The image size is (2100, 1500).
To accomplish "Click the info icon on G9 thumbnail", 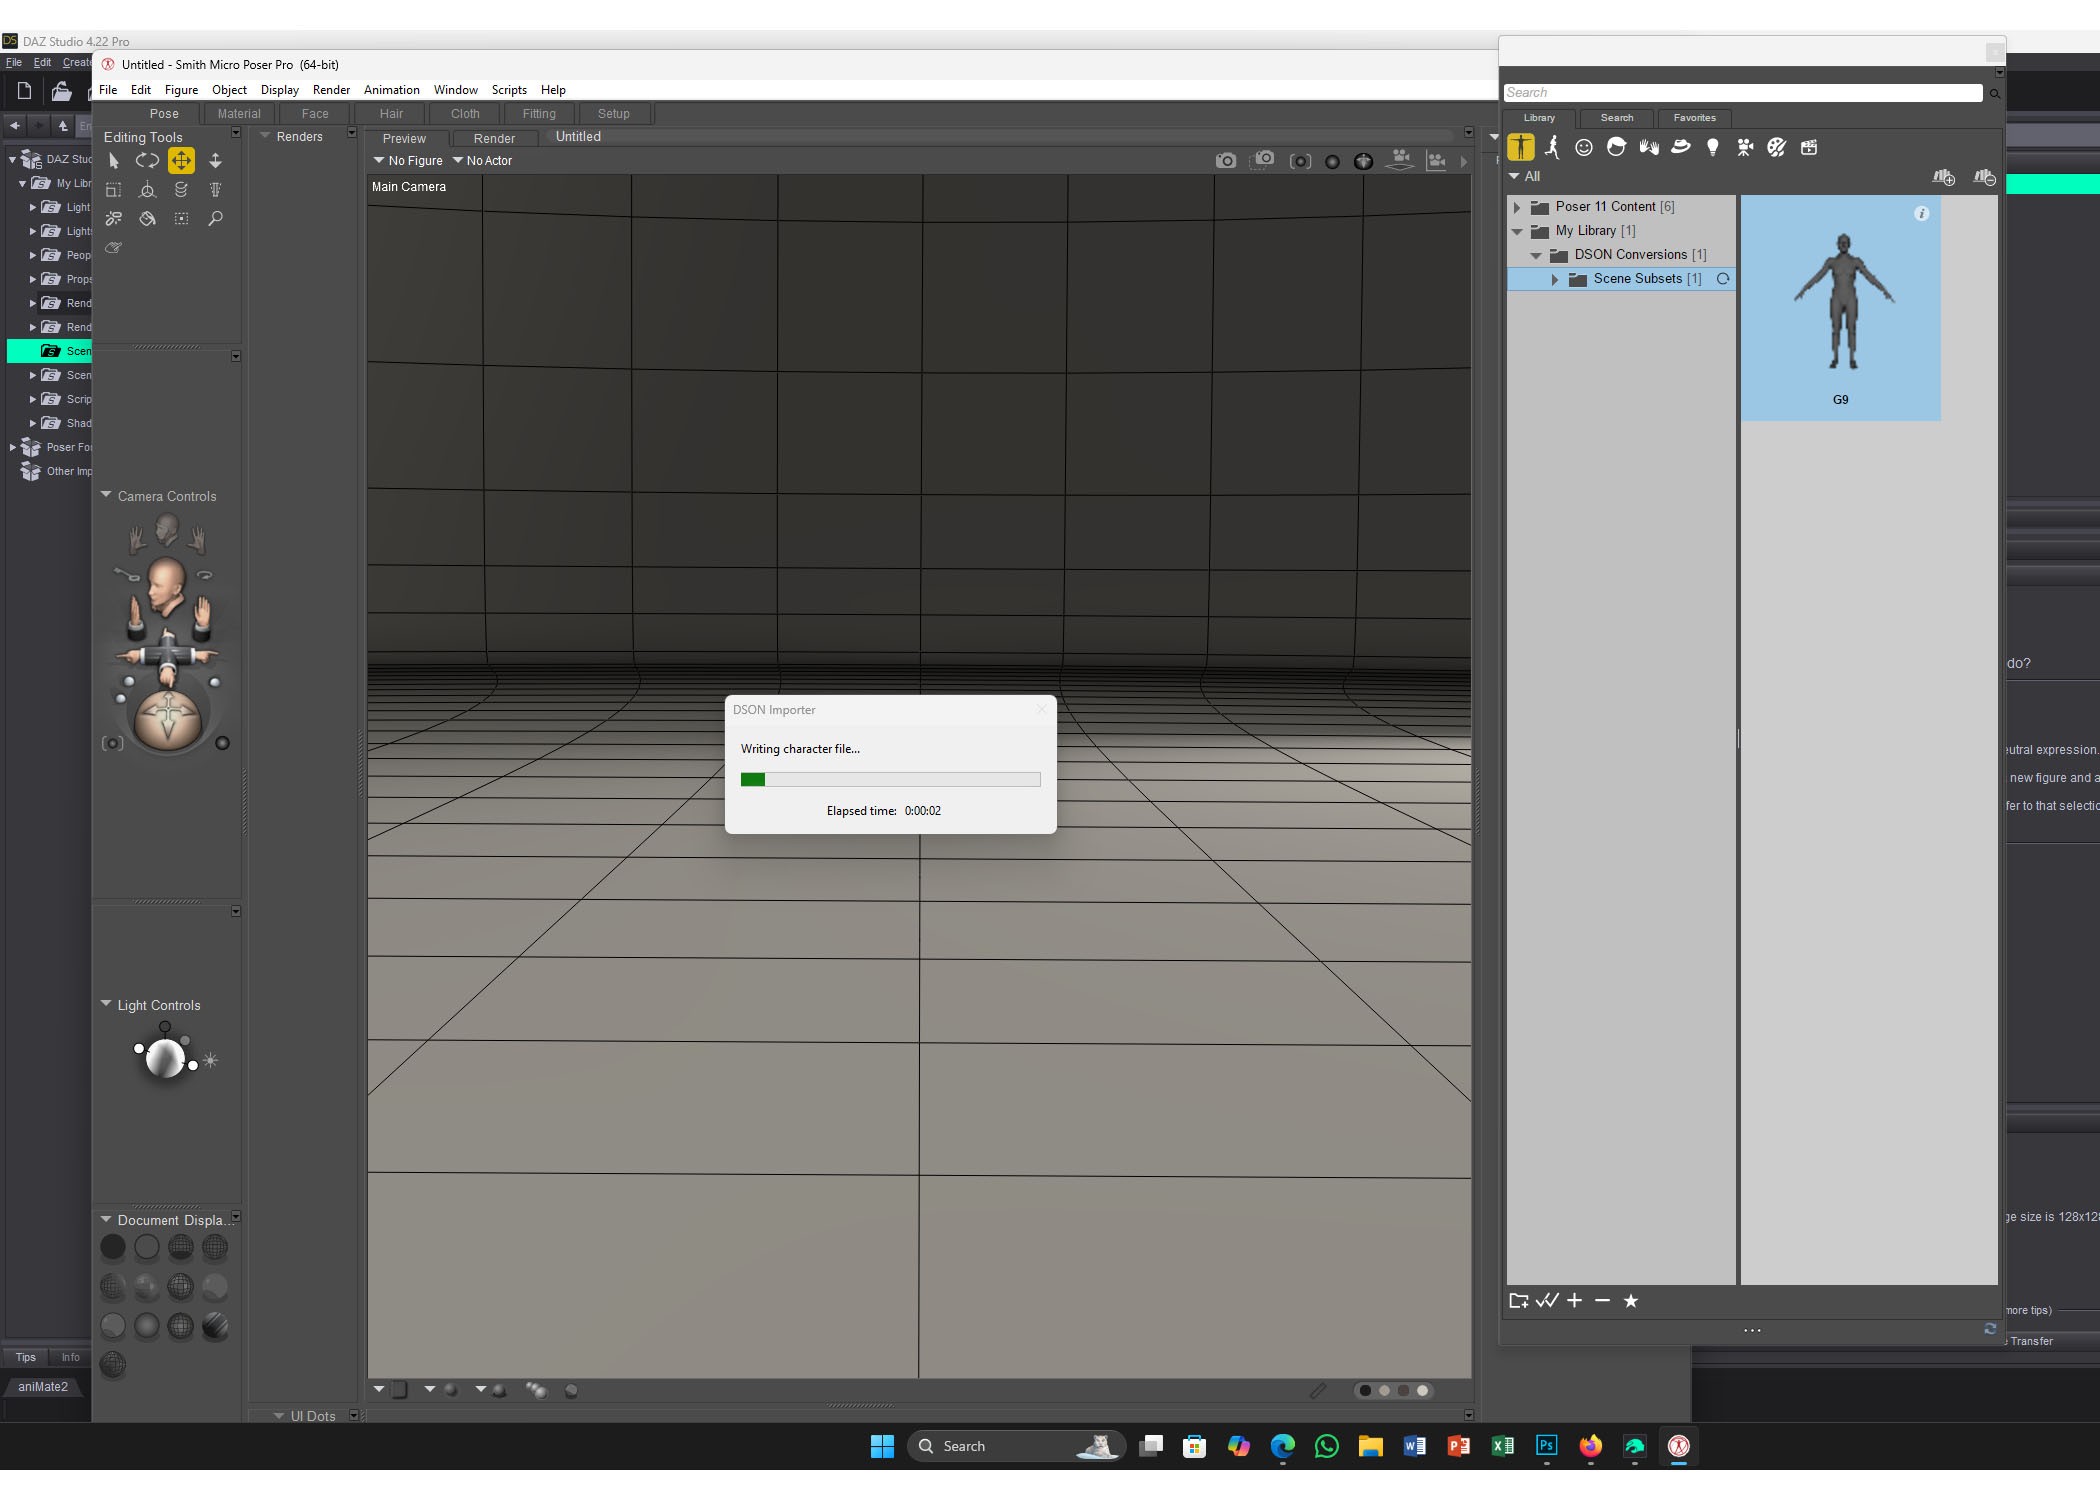I will [1921, 213].
